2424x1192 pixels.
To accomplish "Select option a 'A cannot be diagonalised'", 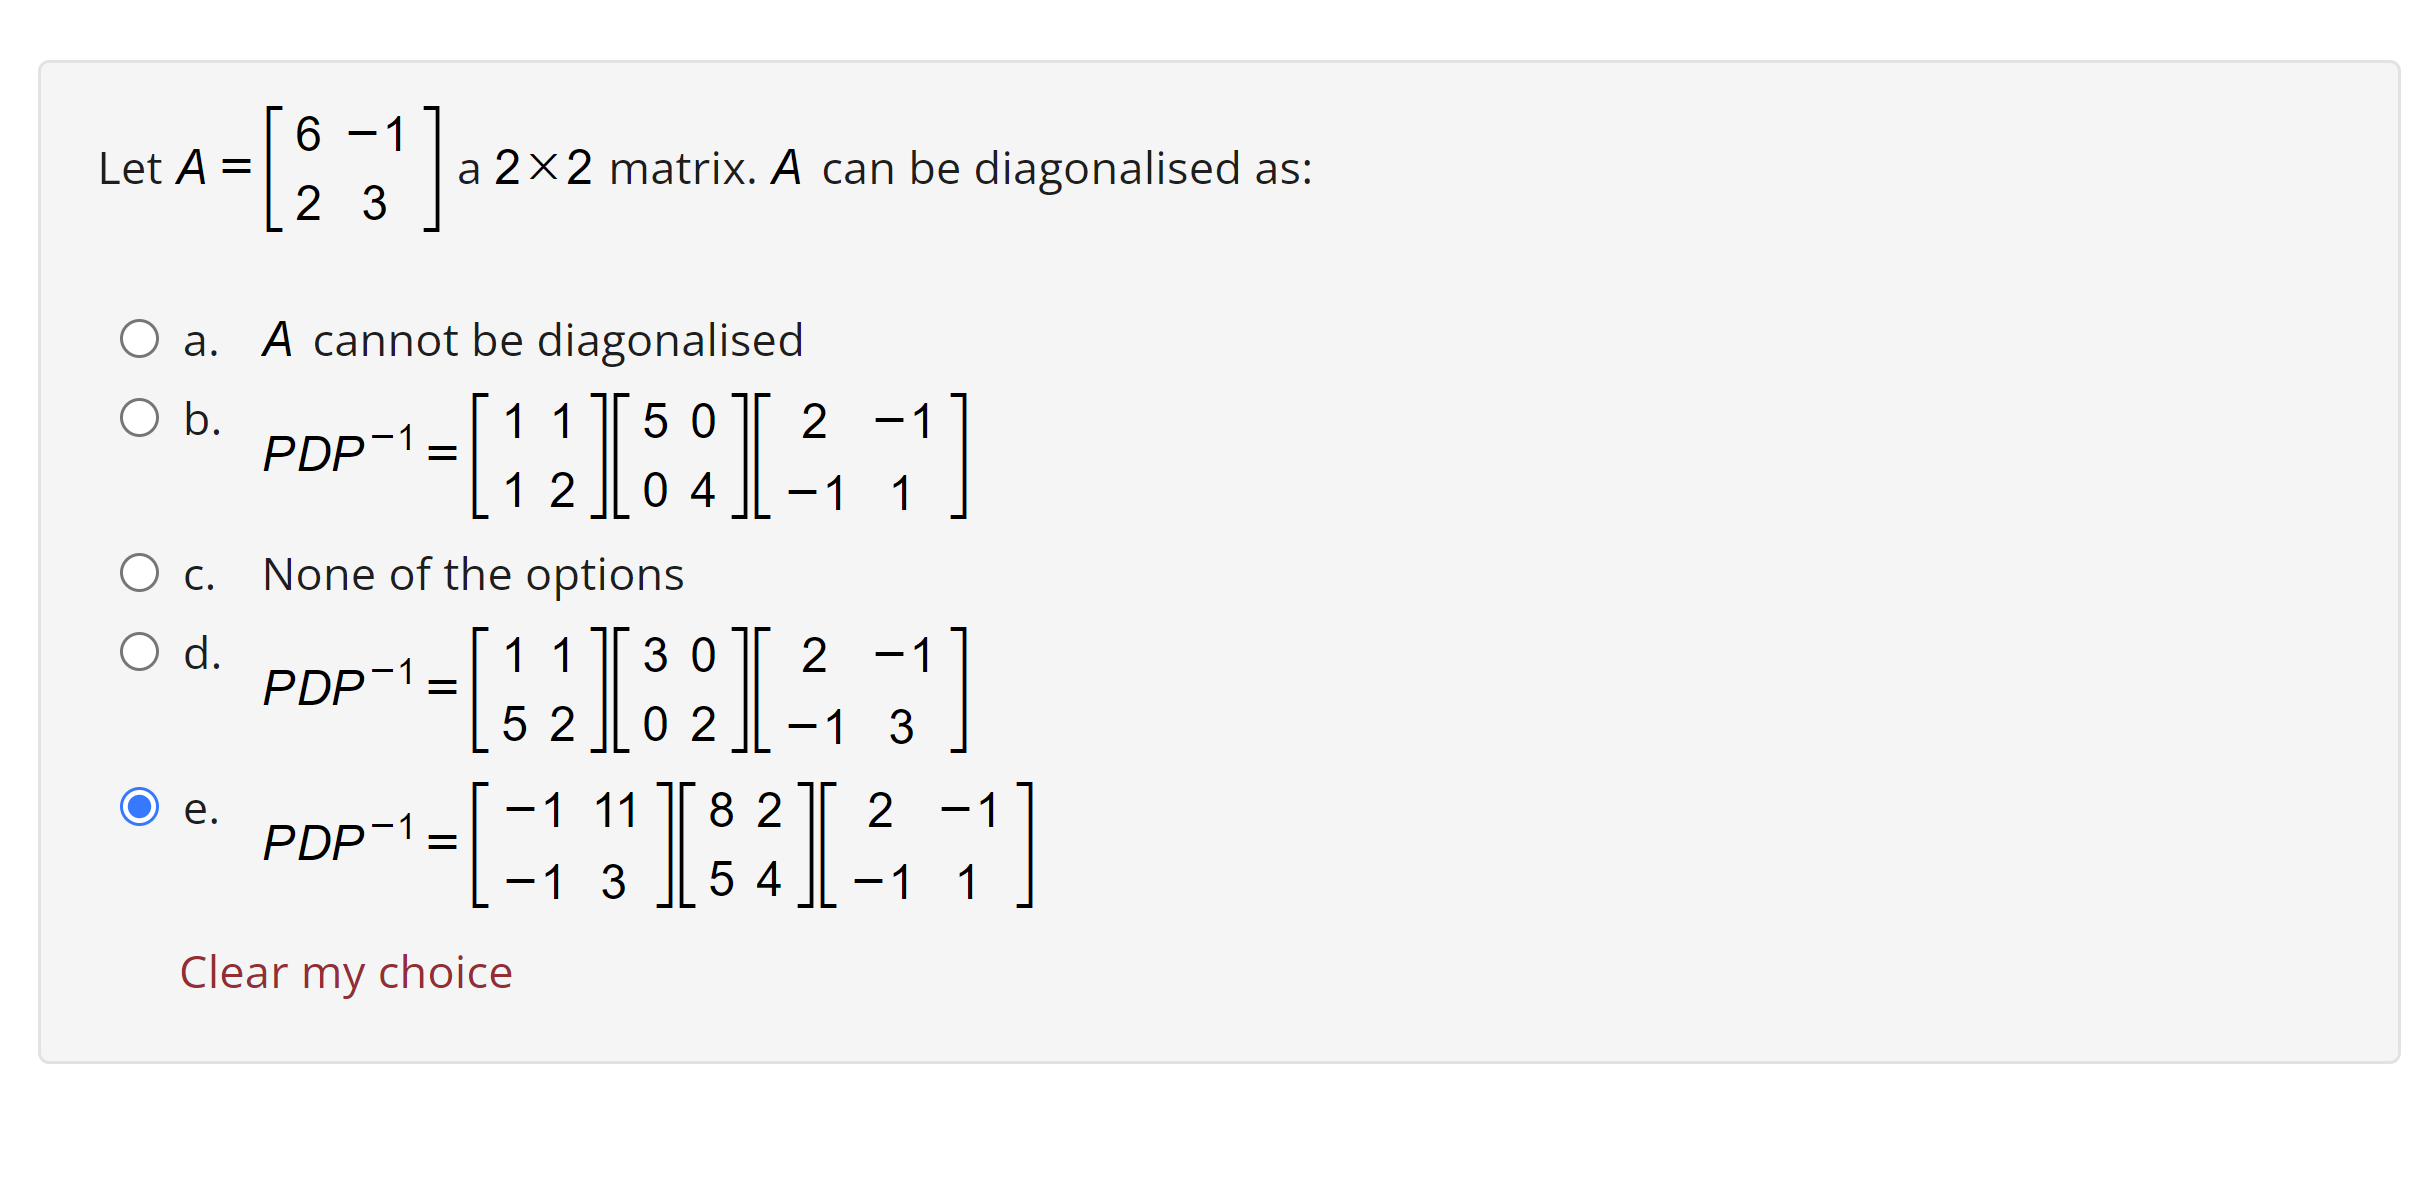I will pyautogui.click(x=139, y=338).
